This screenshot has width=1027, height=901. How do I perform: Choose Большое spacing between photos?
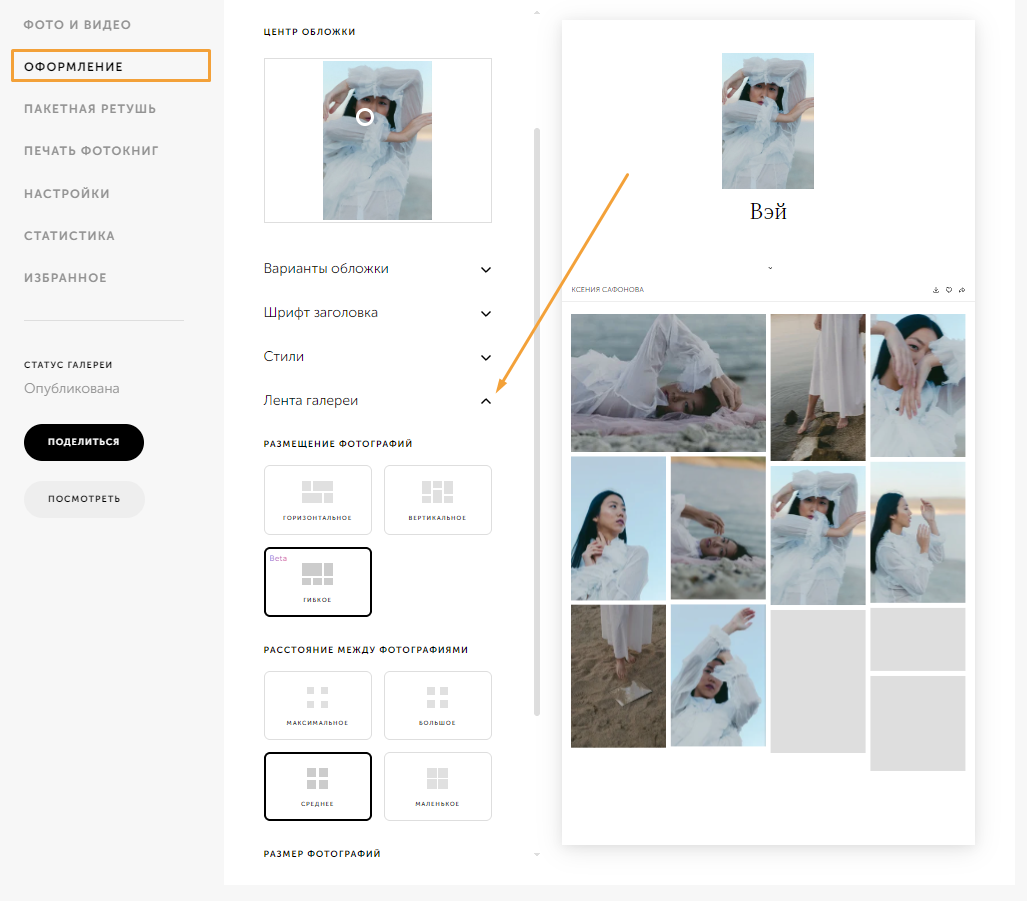coord(438,705)
